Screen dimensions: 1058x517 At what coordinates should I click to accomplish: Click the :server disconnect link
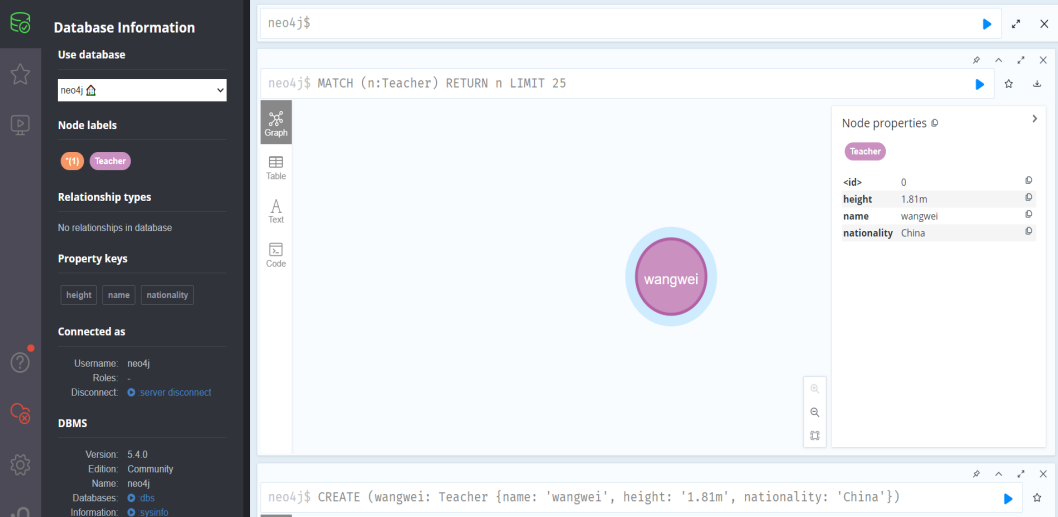click(x=174, y=392)
